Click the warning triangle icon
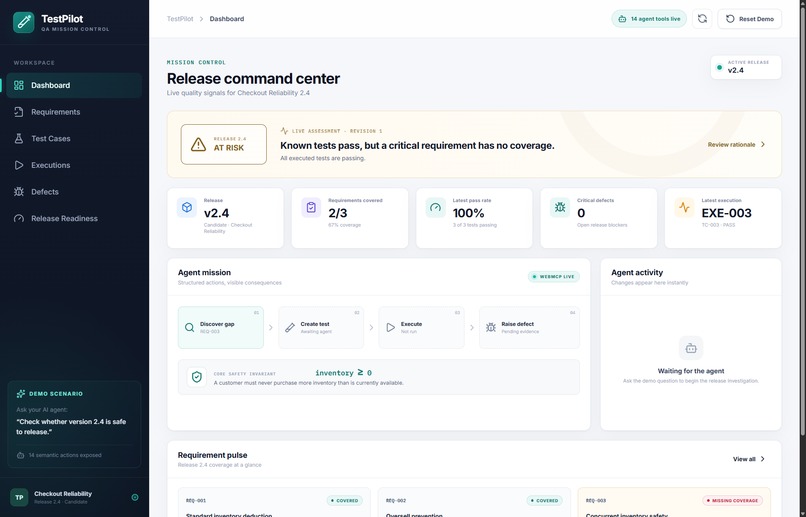 pyautogui.click(x=198, y=145)
